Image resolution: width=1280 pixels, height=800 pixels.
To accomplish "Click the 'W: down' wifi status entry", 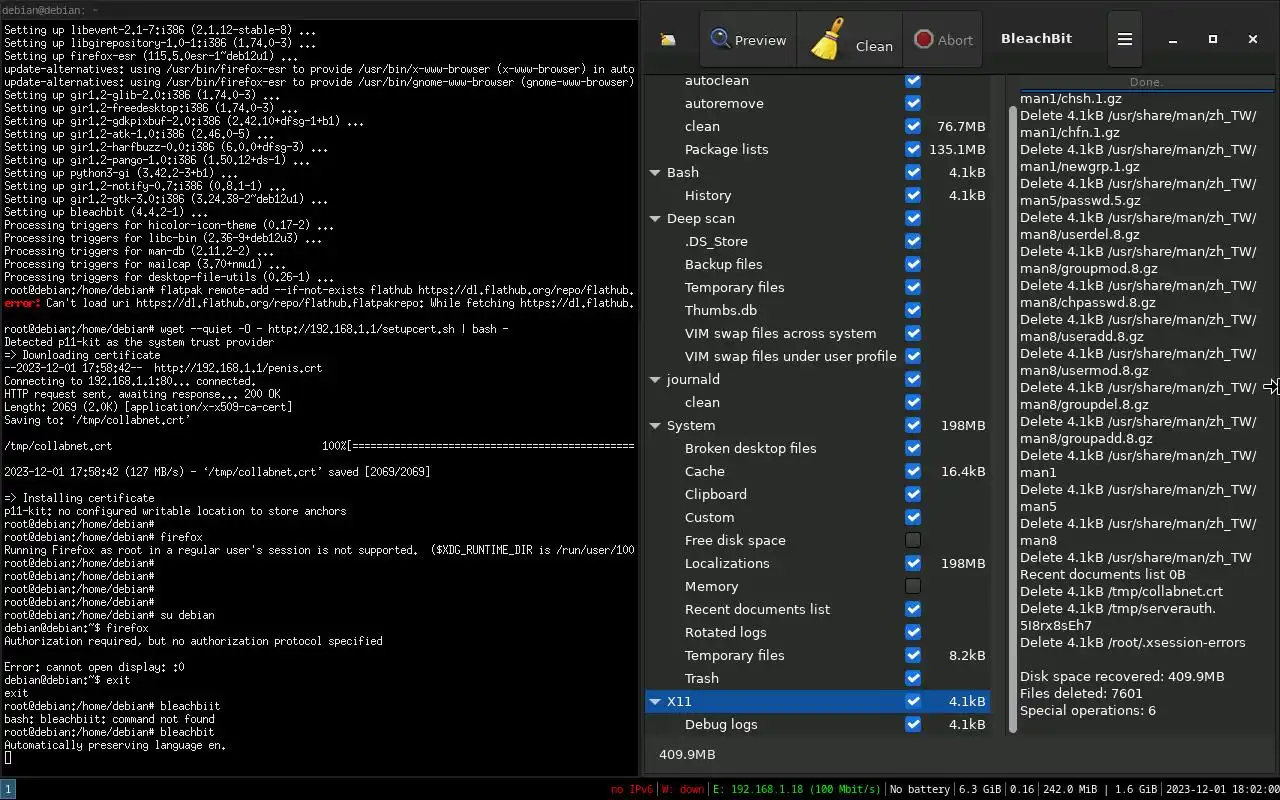I will click(x=682, y=789).
